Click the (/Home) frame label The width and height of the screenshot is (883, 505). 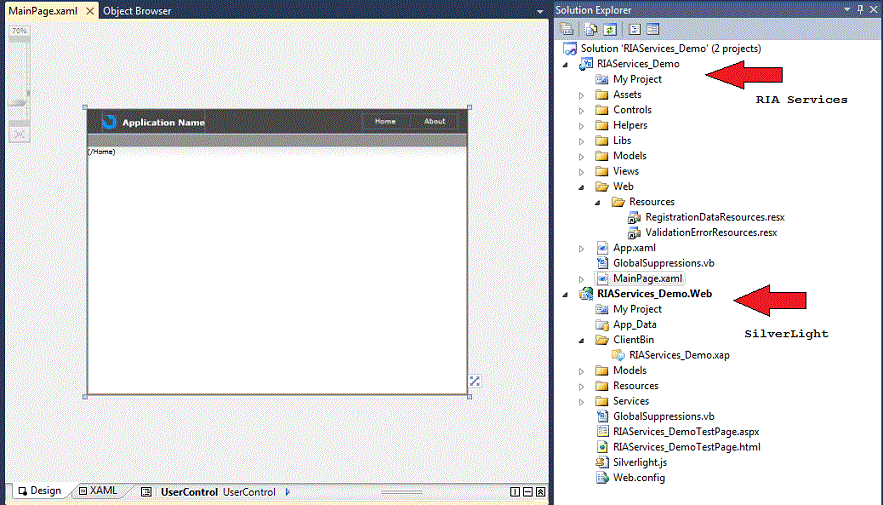pyautogui.click(x=101, y=151)
